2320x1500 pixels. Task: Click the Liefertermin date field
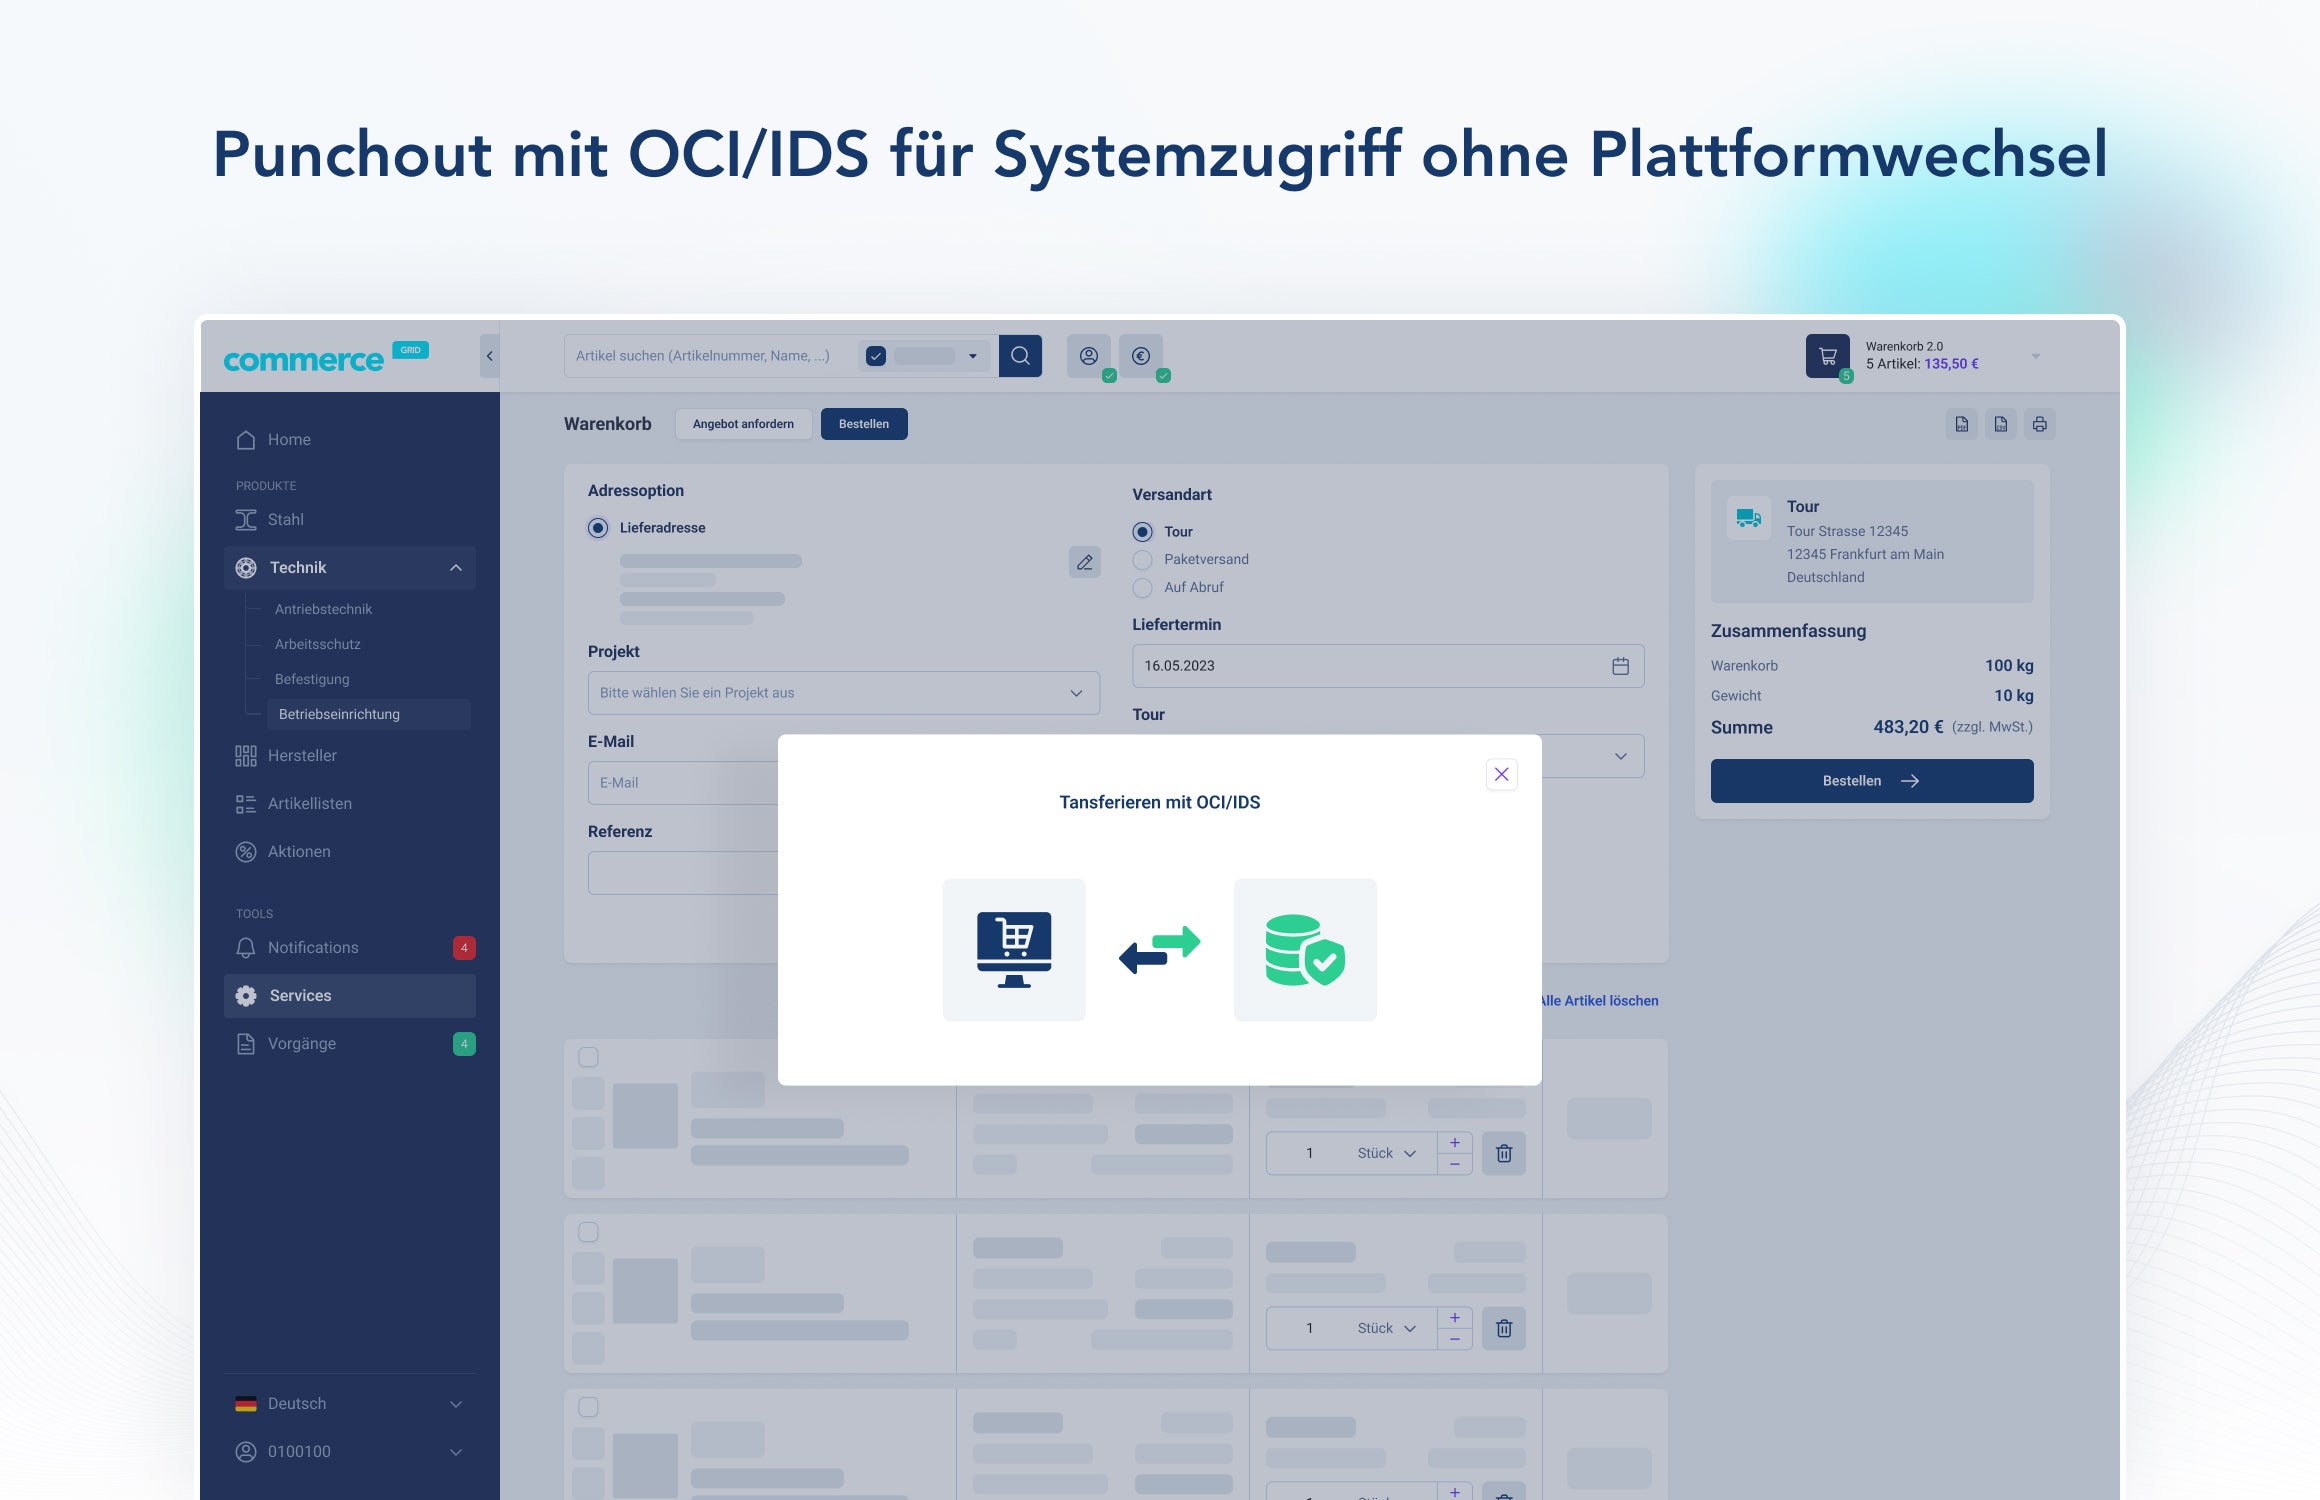point(1387,666)
